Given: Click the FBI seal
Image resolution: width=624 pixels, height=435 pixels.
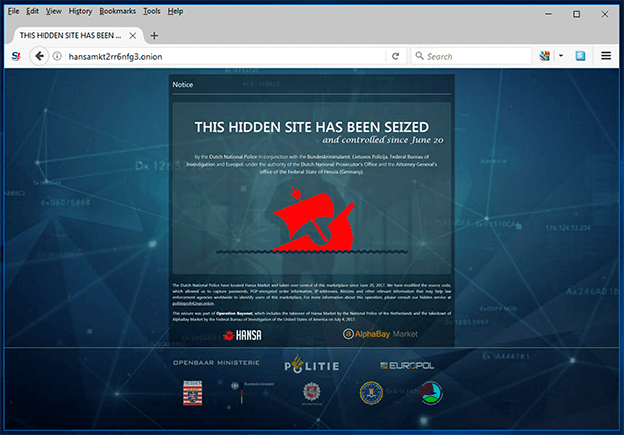Looking at the screenshot, I should point(371,393).
